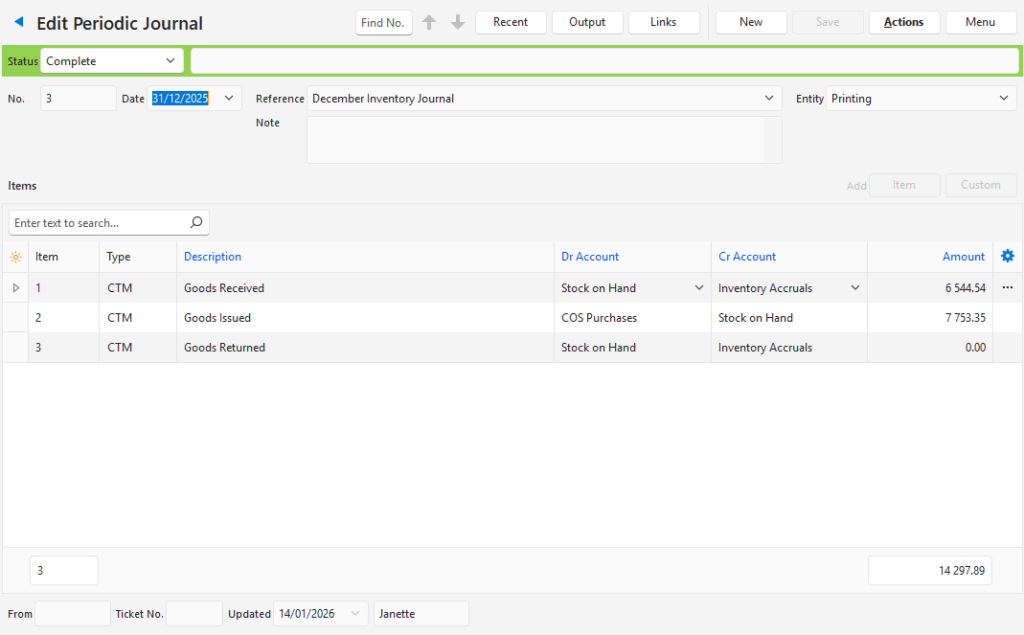Expand the Entity dropdown showing Printing

pyautogui.click(x=1004, y=99)
